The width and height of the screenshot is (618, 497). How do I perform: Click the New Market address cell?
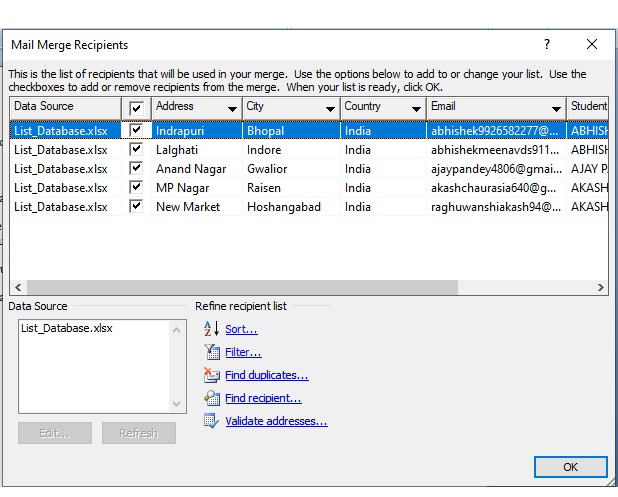[x=197, y=207]
